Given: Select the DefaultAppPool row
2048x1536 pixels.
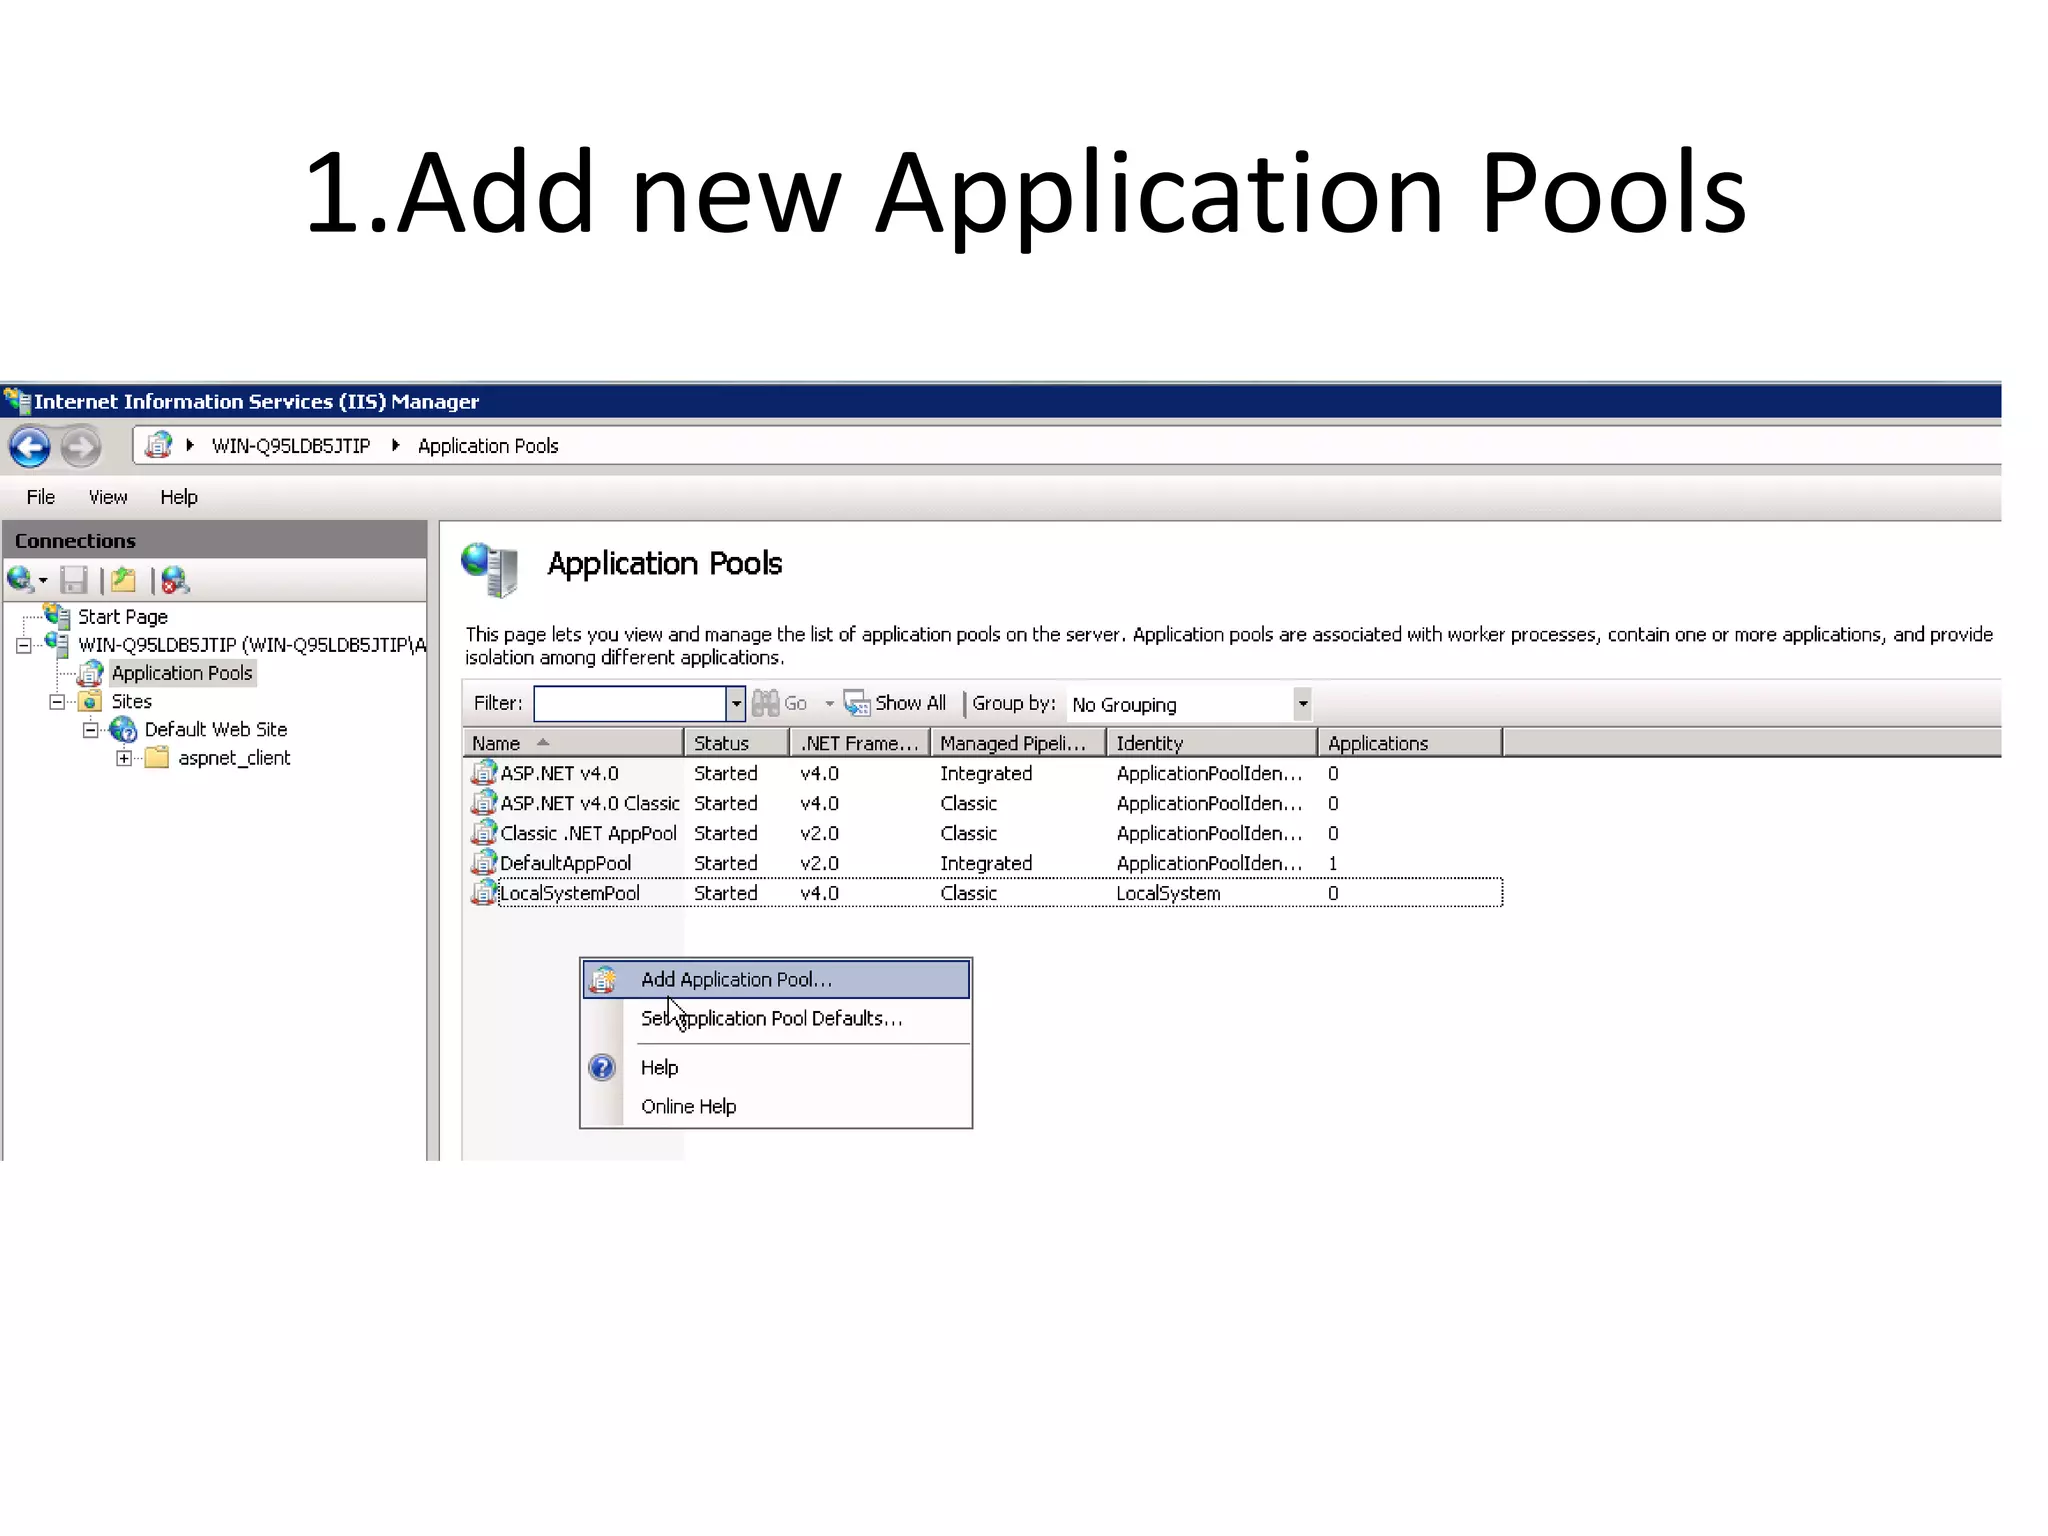Looking at the screenshot, I should point(566,863).
